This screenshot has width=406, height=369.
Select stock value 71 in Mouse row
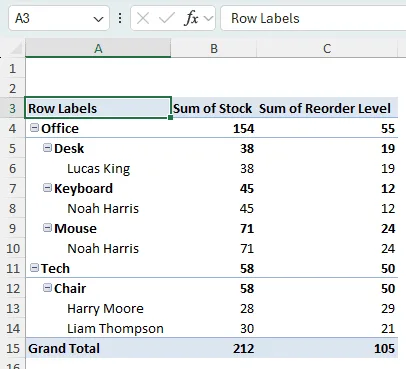pos(214,228)
